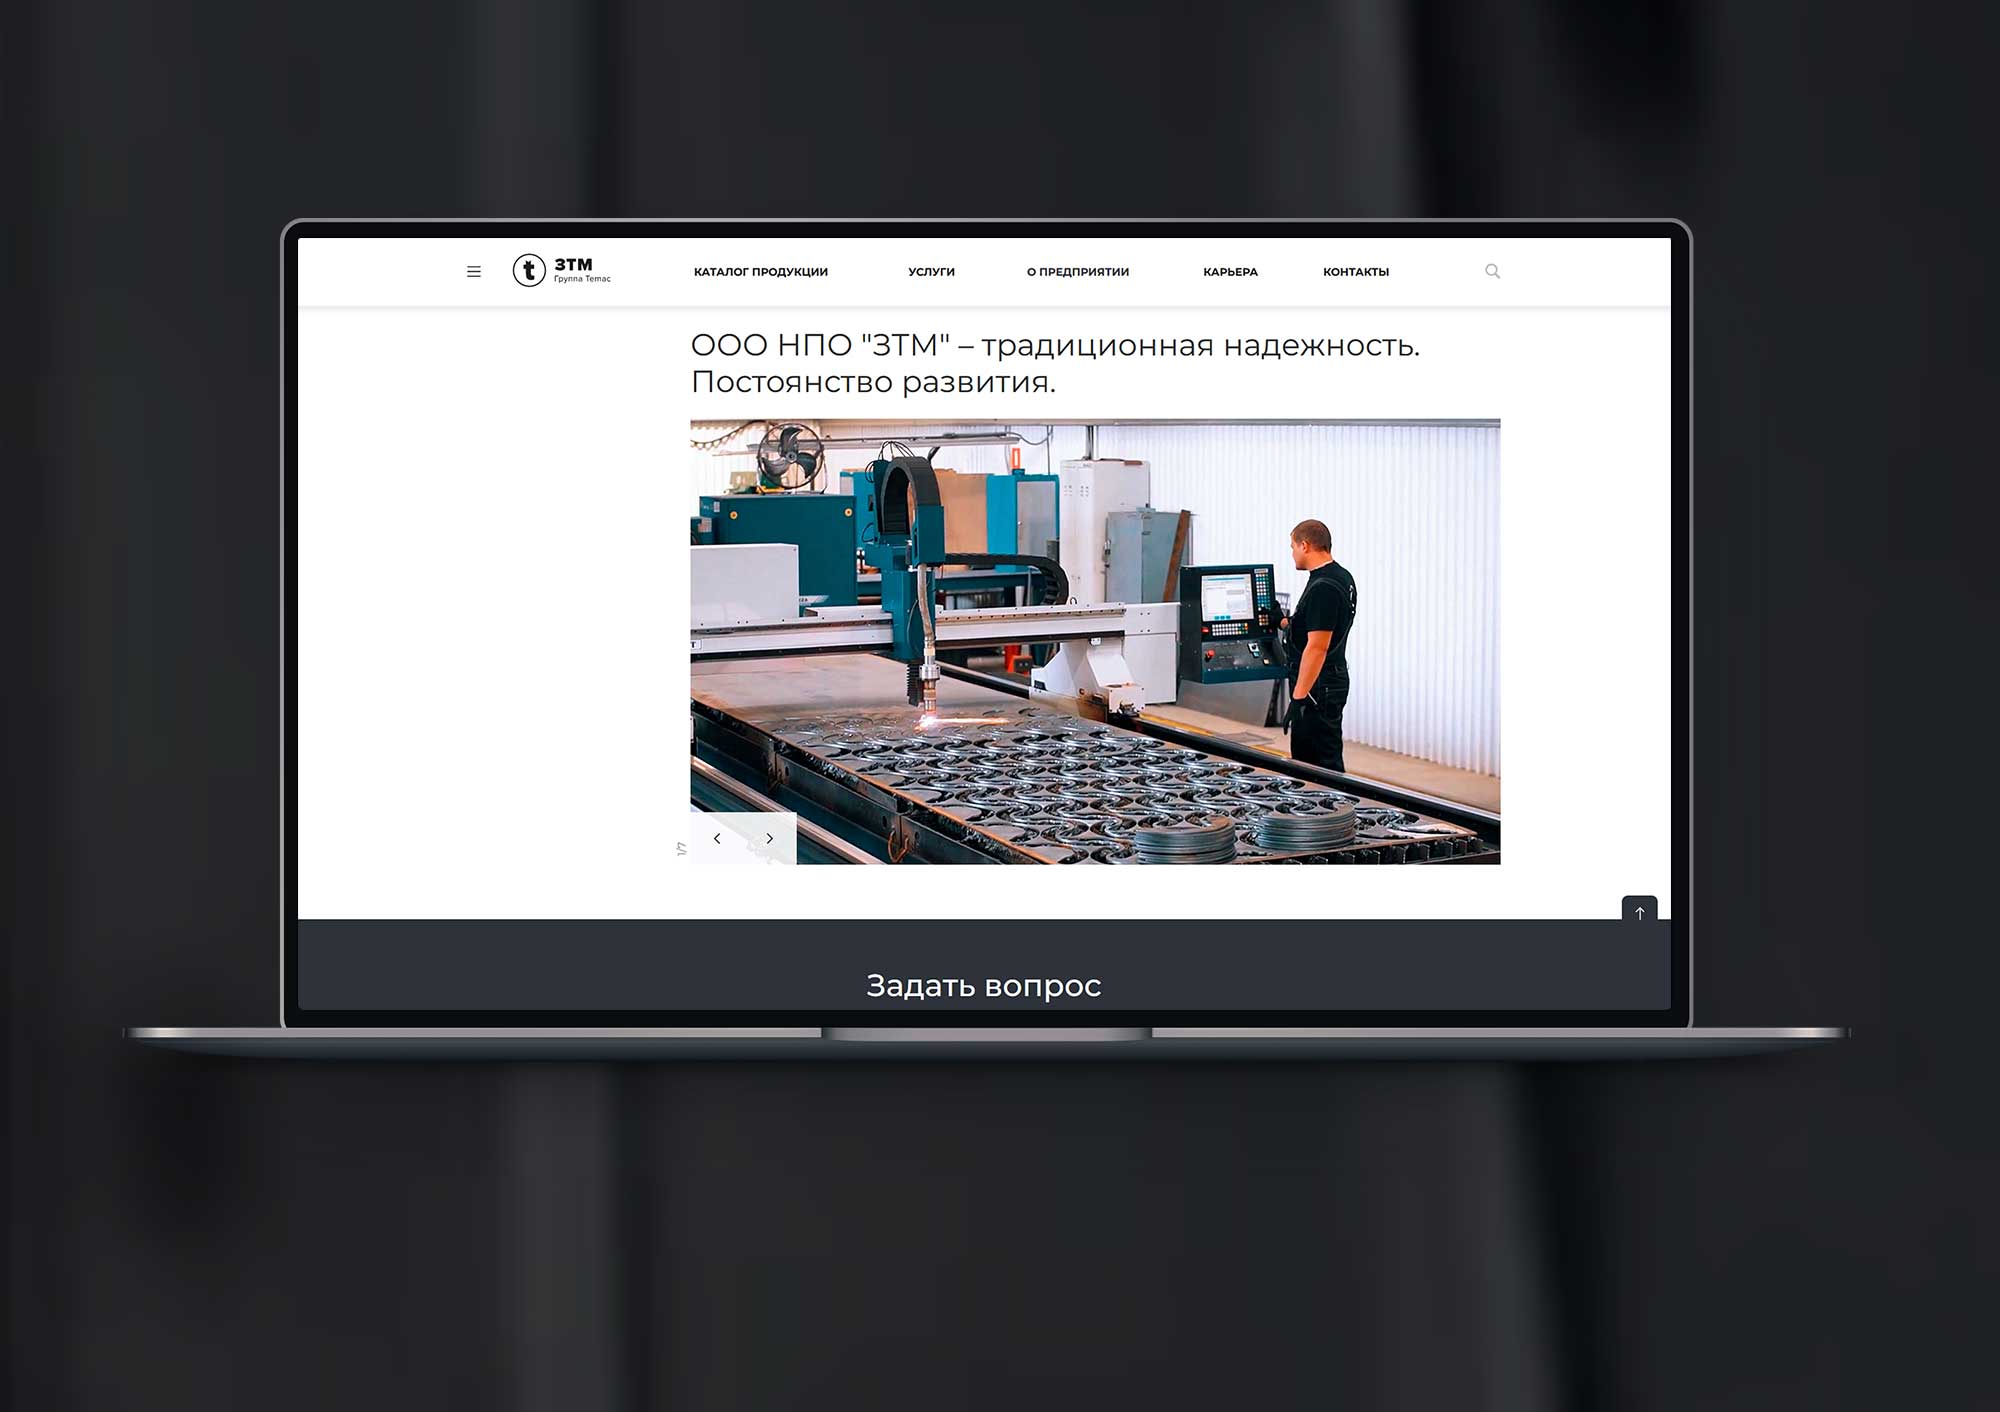Click the Задать вопрос heading

point(983,986)
